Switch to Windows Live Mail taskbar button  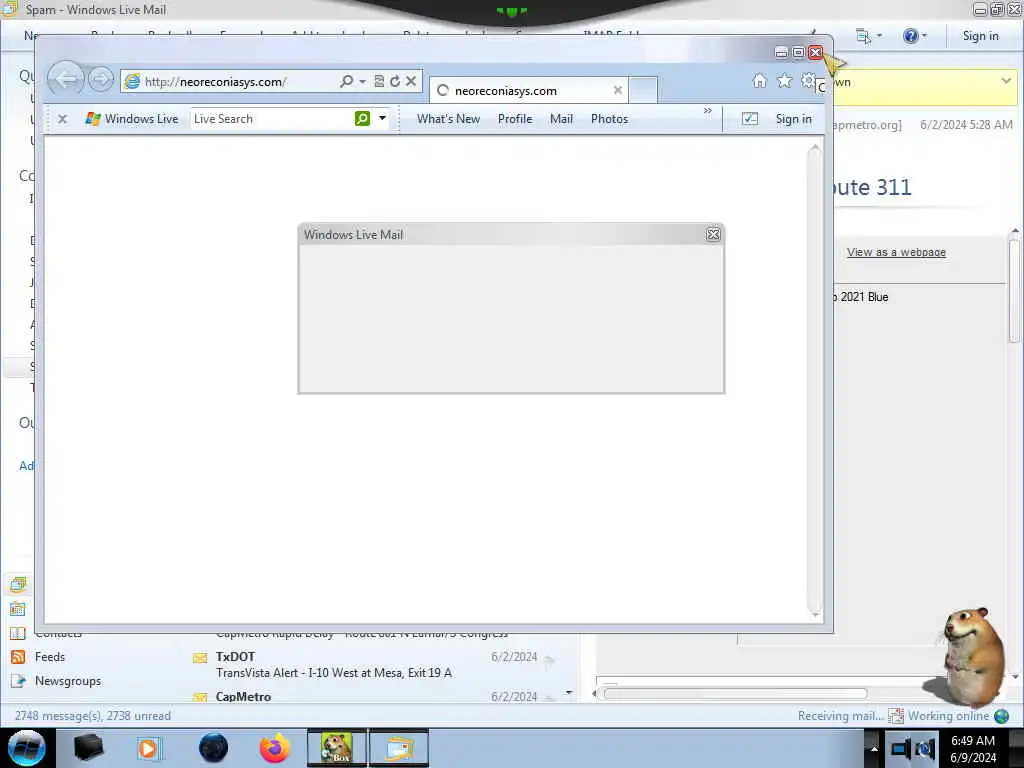click(x=399, y=748)
